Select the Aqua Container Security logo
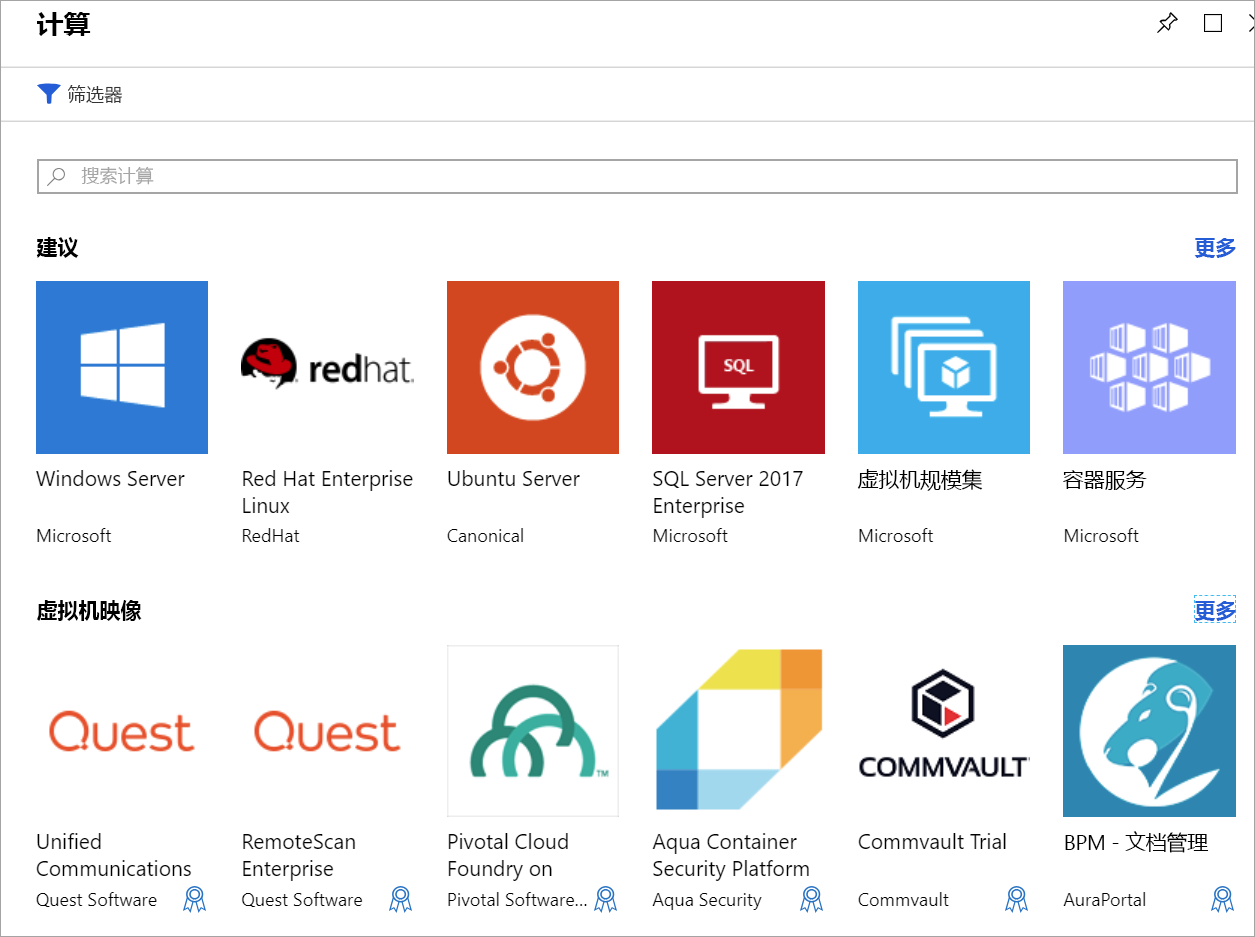This screenshot has width=1255, height=937. [738, 731]
